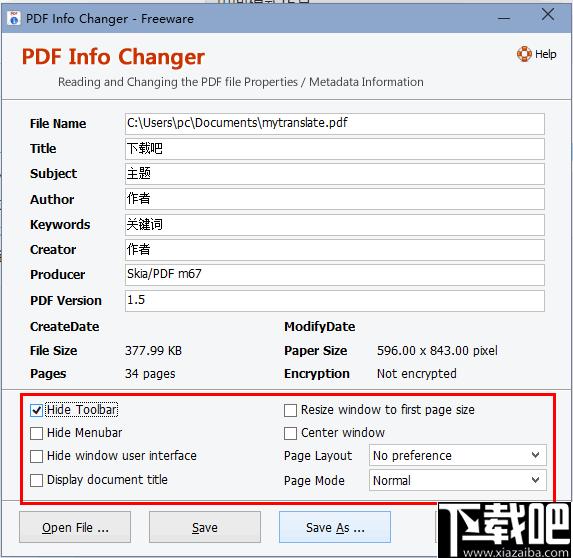Viewport: 573px width, 558px height.
Task: Edit the Keywords field
Action: tap(334, 225)
